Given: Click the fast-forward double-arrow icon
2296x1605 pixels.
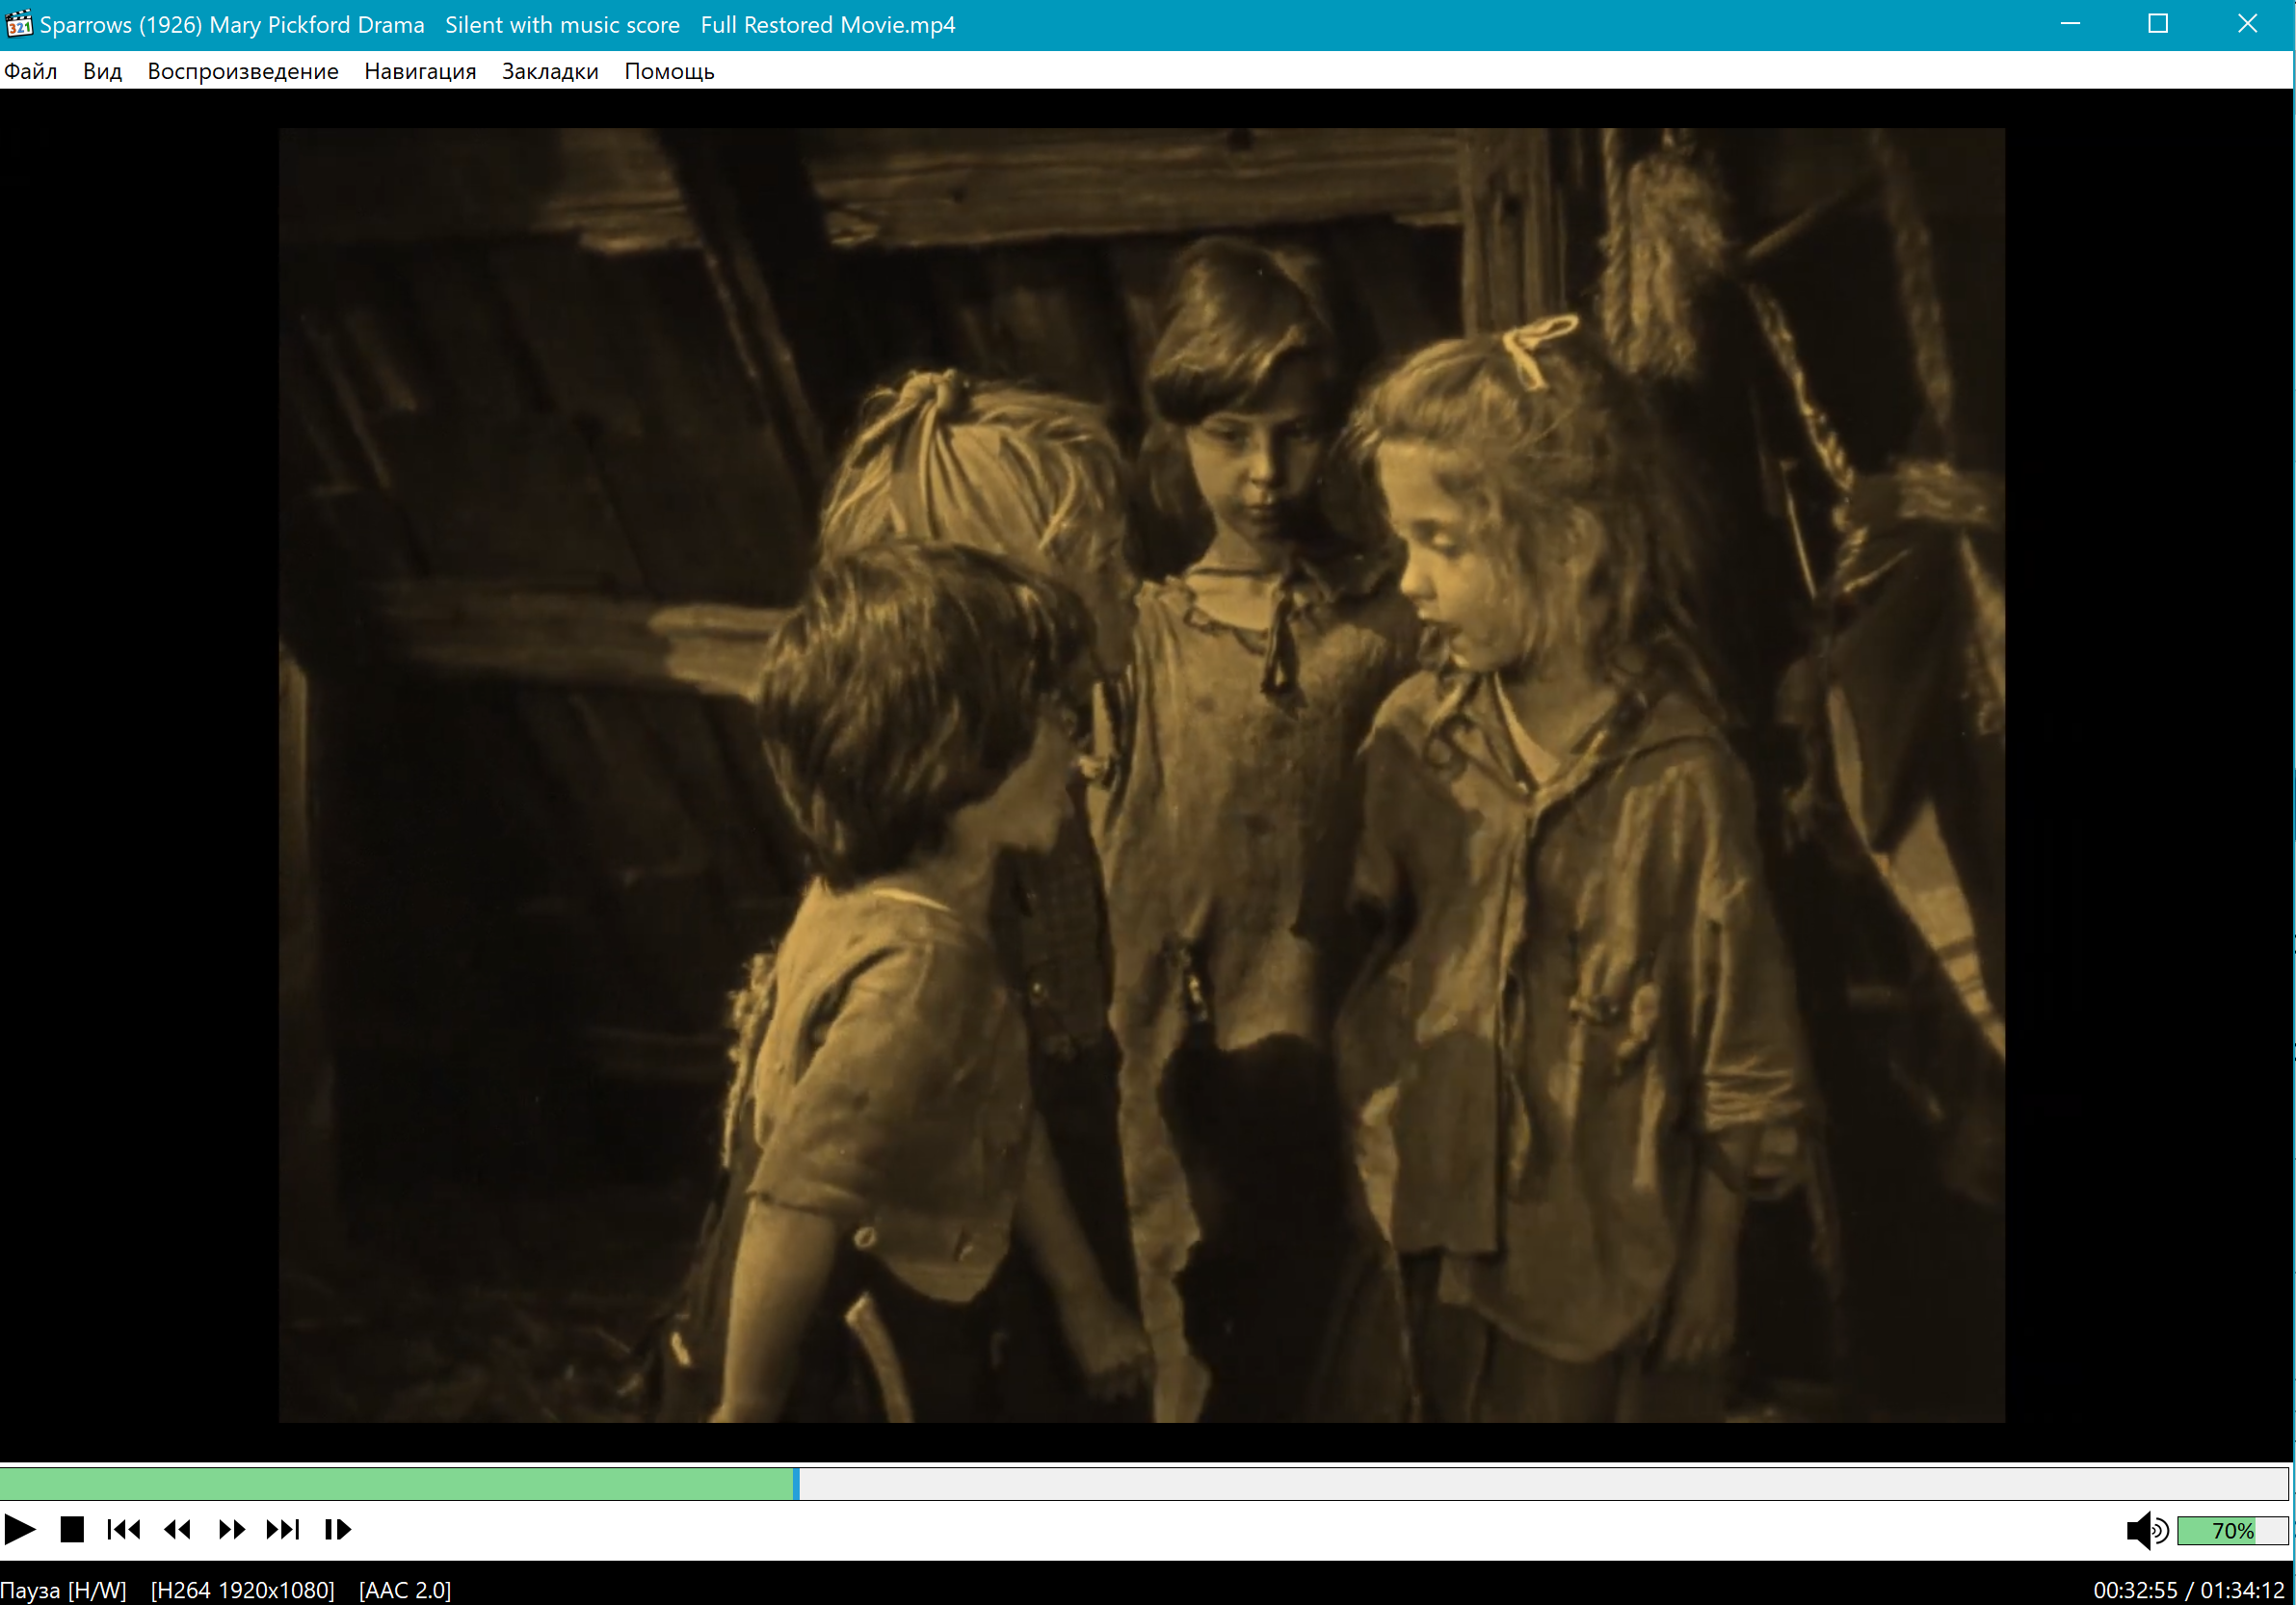Looking at the screenshot, I should coord(231,1529).
